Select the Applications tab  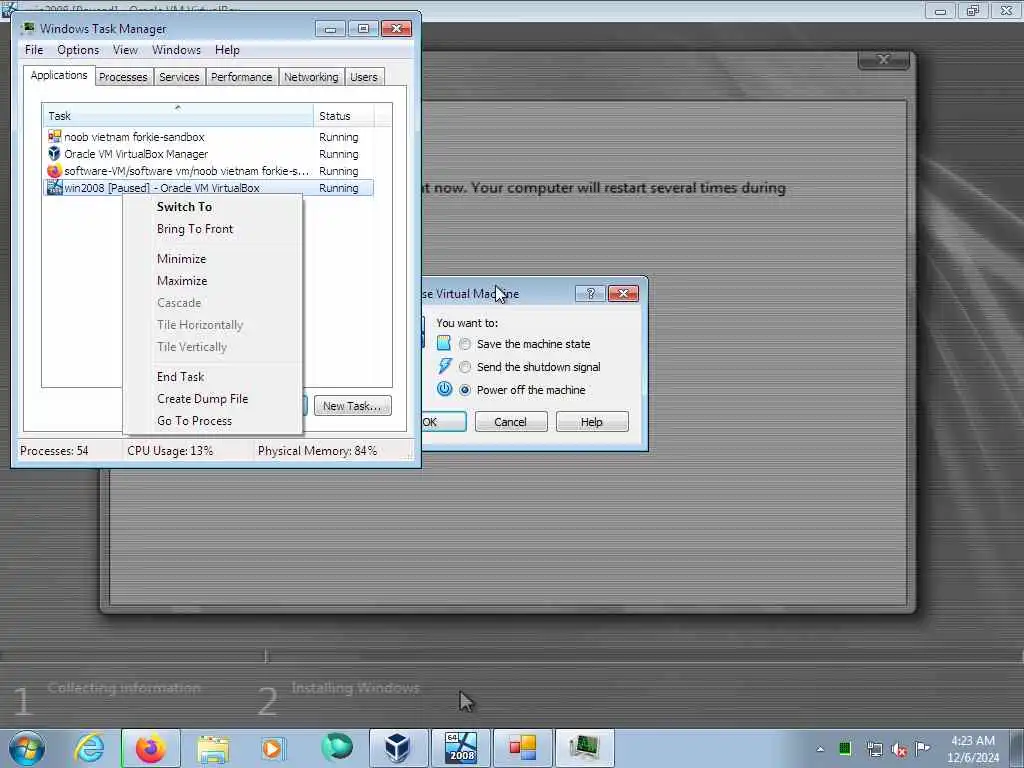[59, 75]
